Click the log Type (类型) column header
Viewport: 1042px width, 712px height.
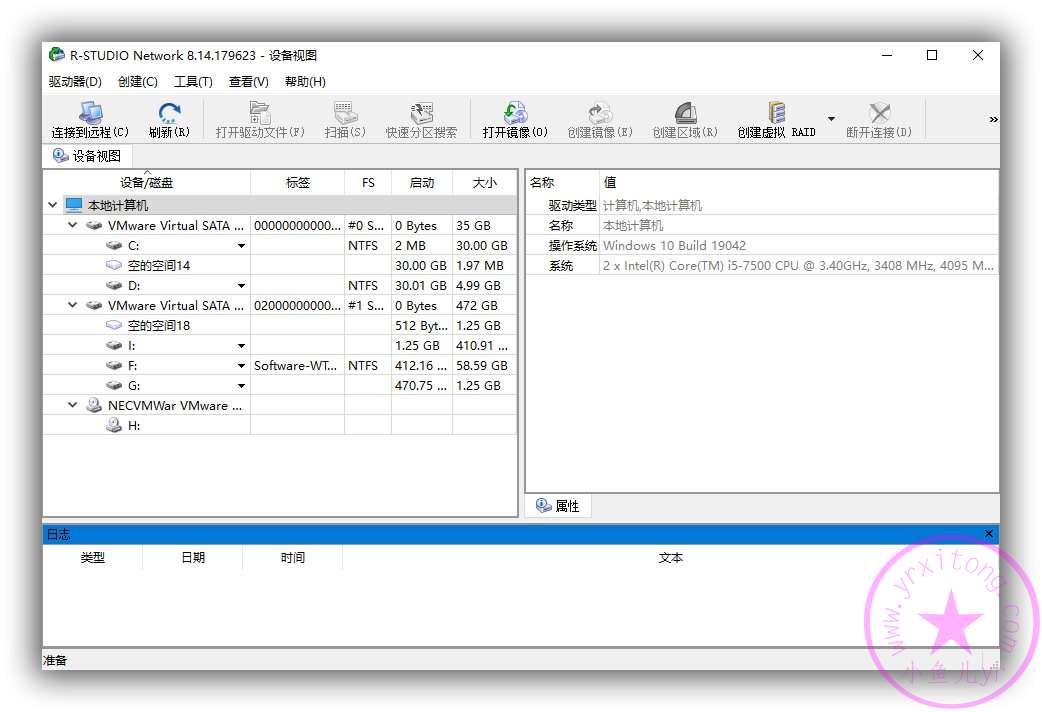click(92, 558)
